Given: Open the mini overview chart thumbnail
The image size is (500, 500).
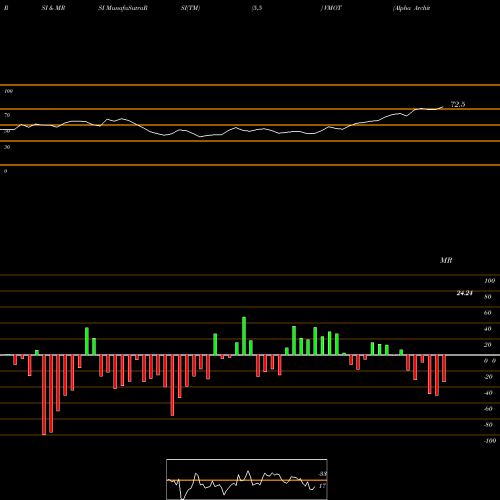Looking at the screenshot, I should tap(247, 479).
